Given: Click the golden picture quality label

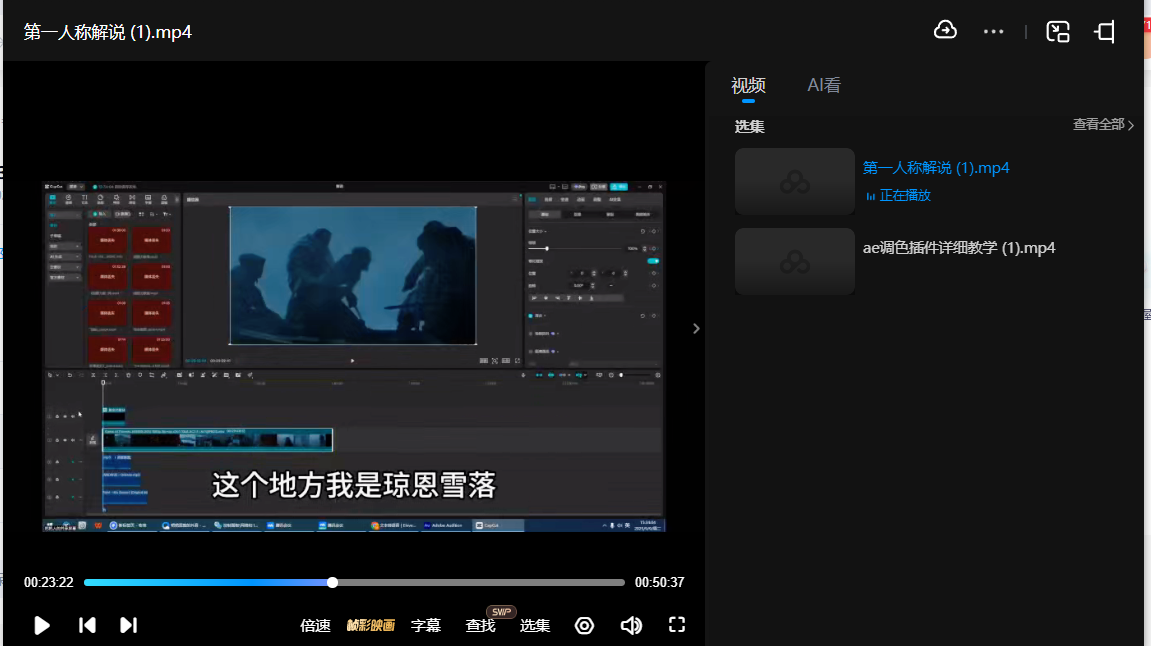Looking at the screenshot, I should [x=370, y=625].
